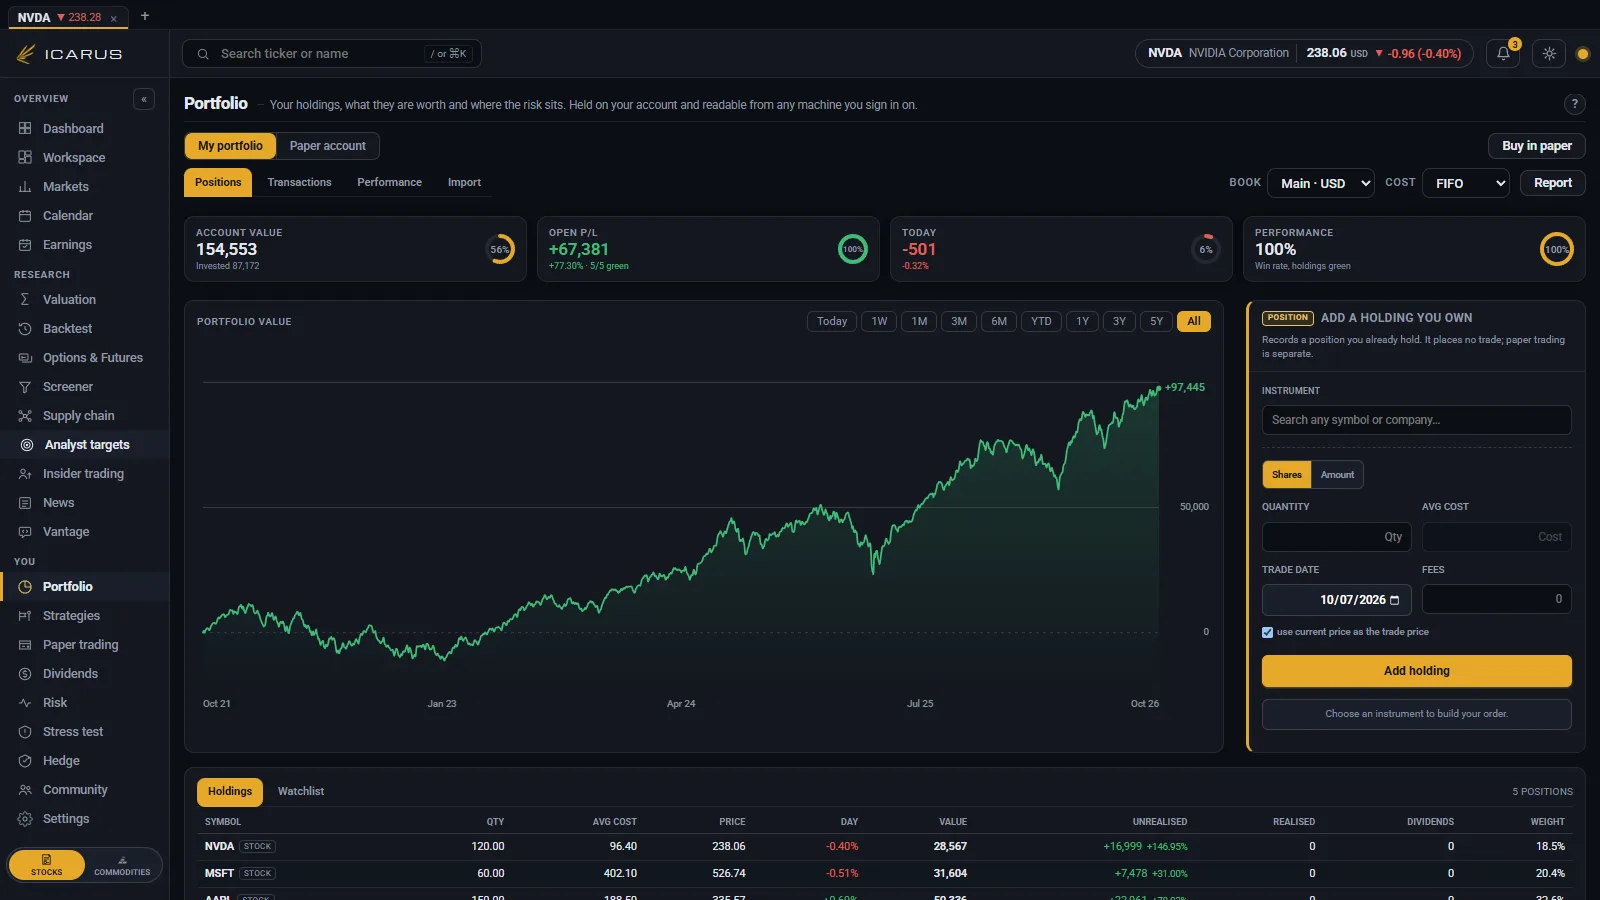Screen dimensions: 1600x900
Task: Open a new tab with plus icon
Action: pos(145,16)
